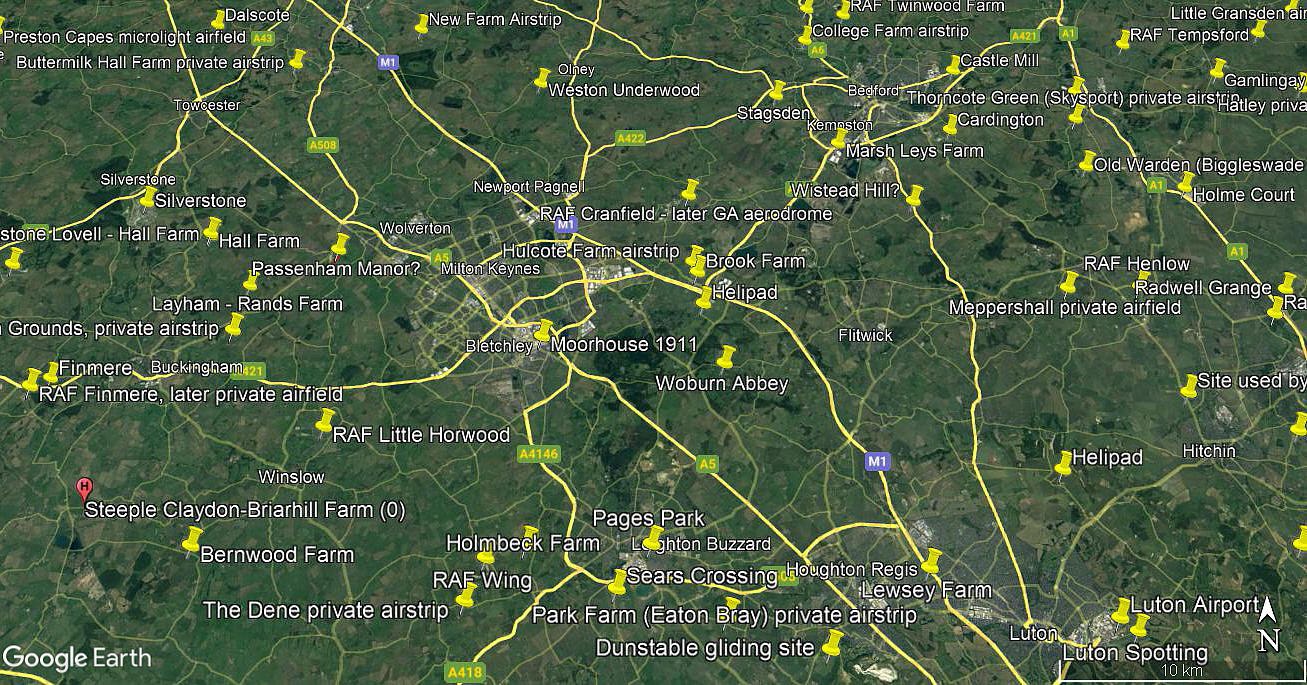Click the 10 km scale bar
Screen dimensions: 1307x685
coord(1181,672)
